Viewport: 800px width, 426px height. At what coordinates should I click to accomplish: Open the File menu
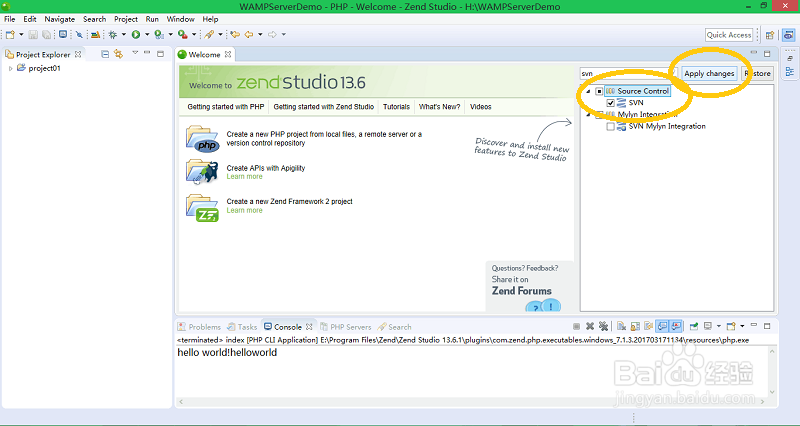tap(10, 19)
